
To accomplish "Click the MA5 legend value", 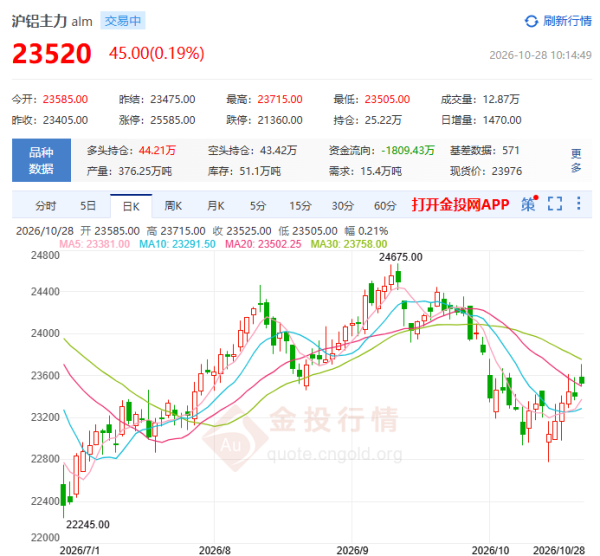I will (x=95, y=244).
